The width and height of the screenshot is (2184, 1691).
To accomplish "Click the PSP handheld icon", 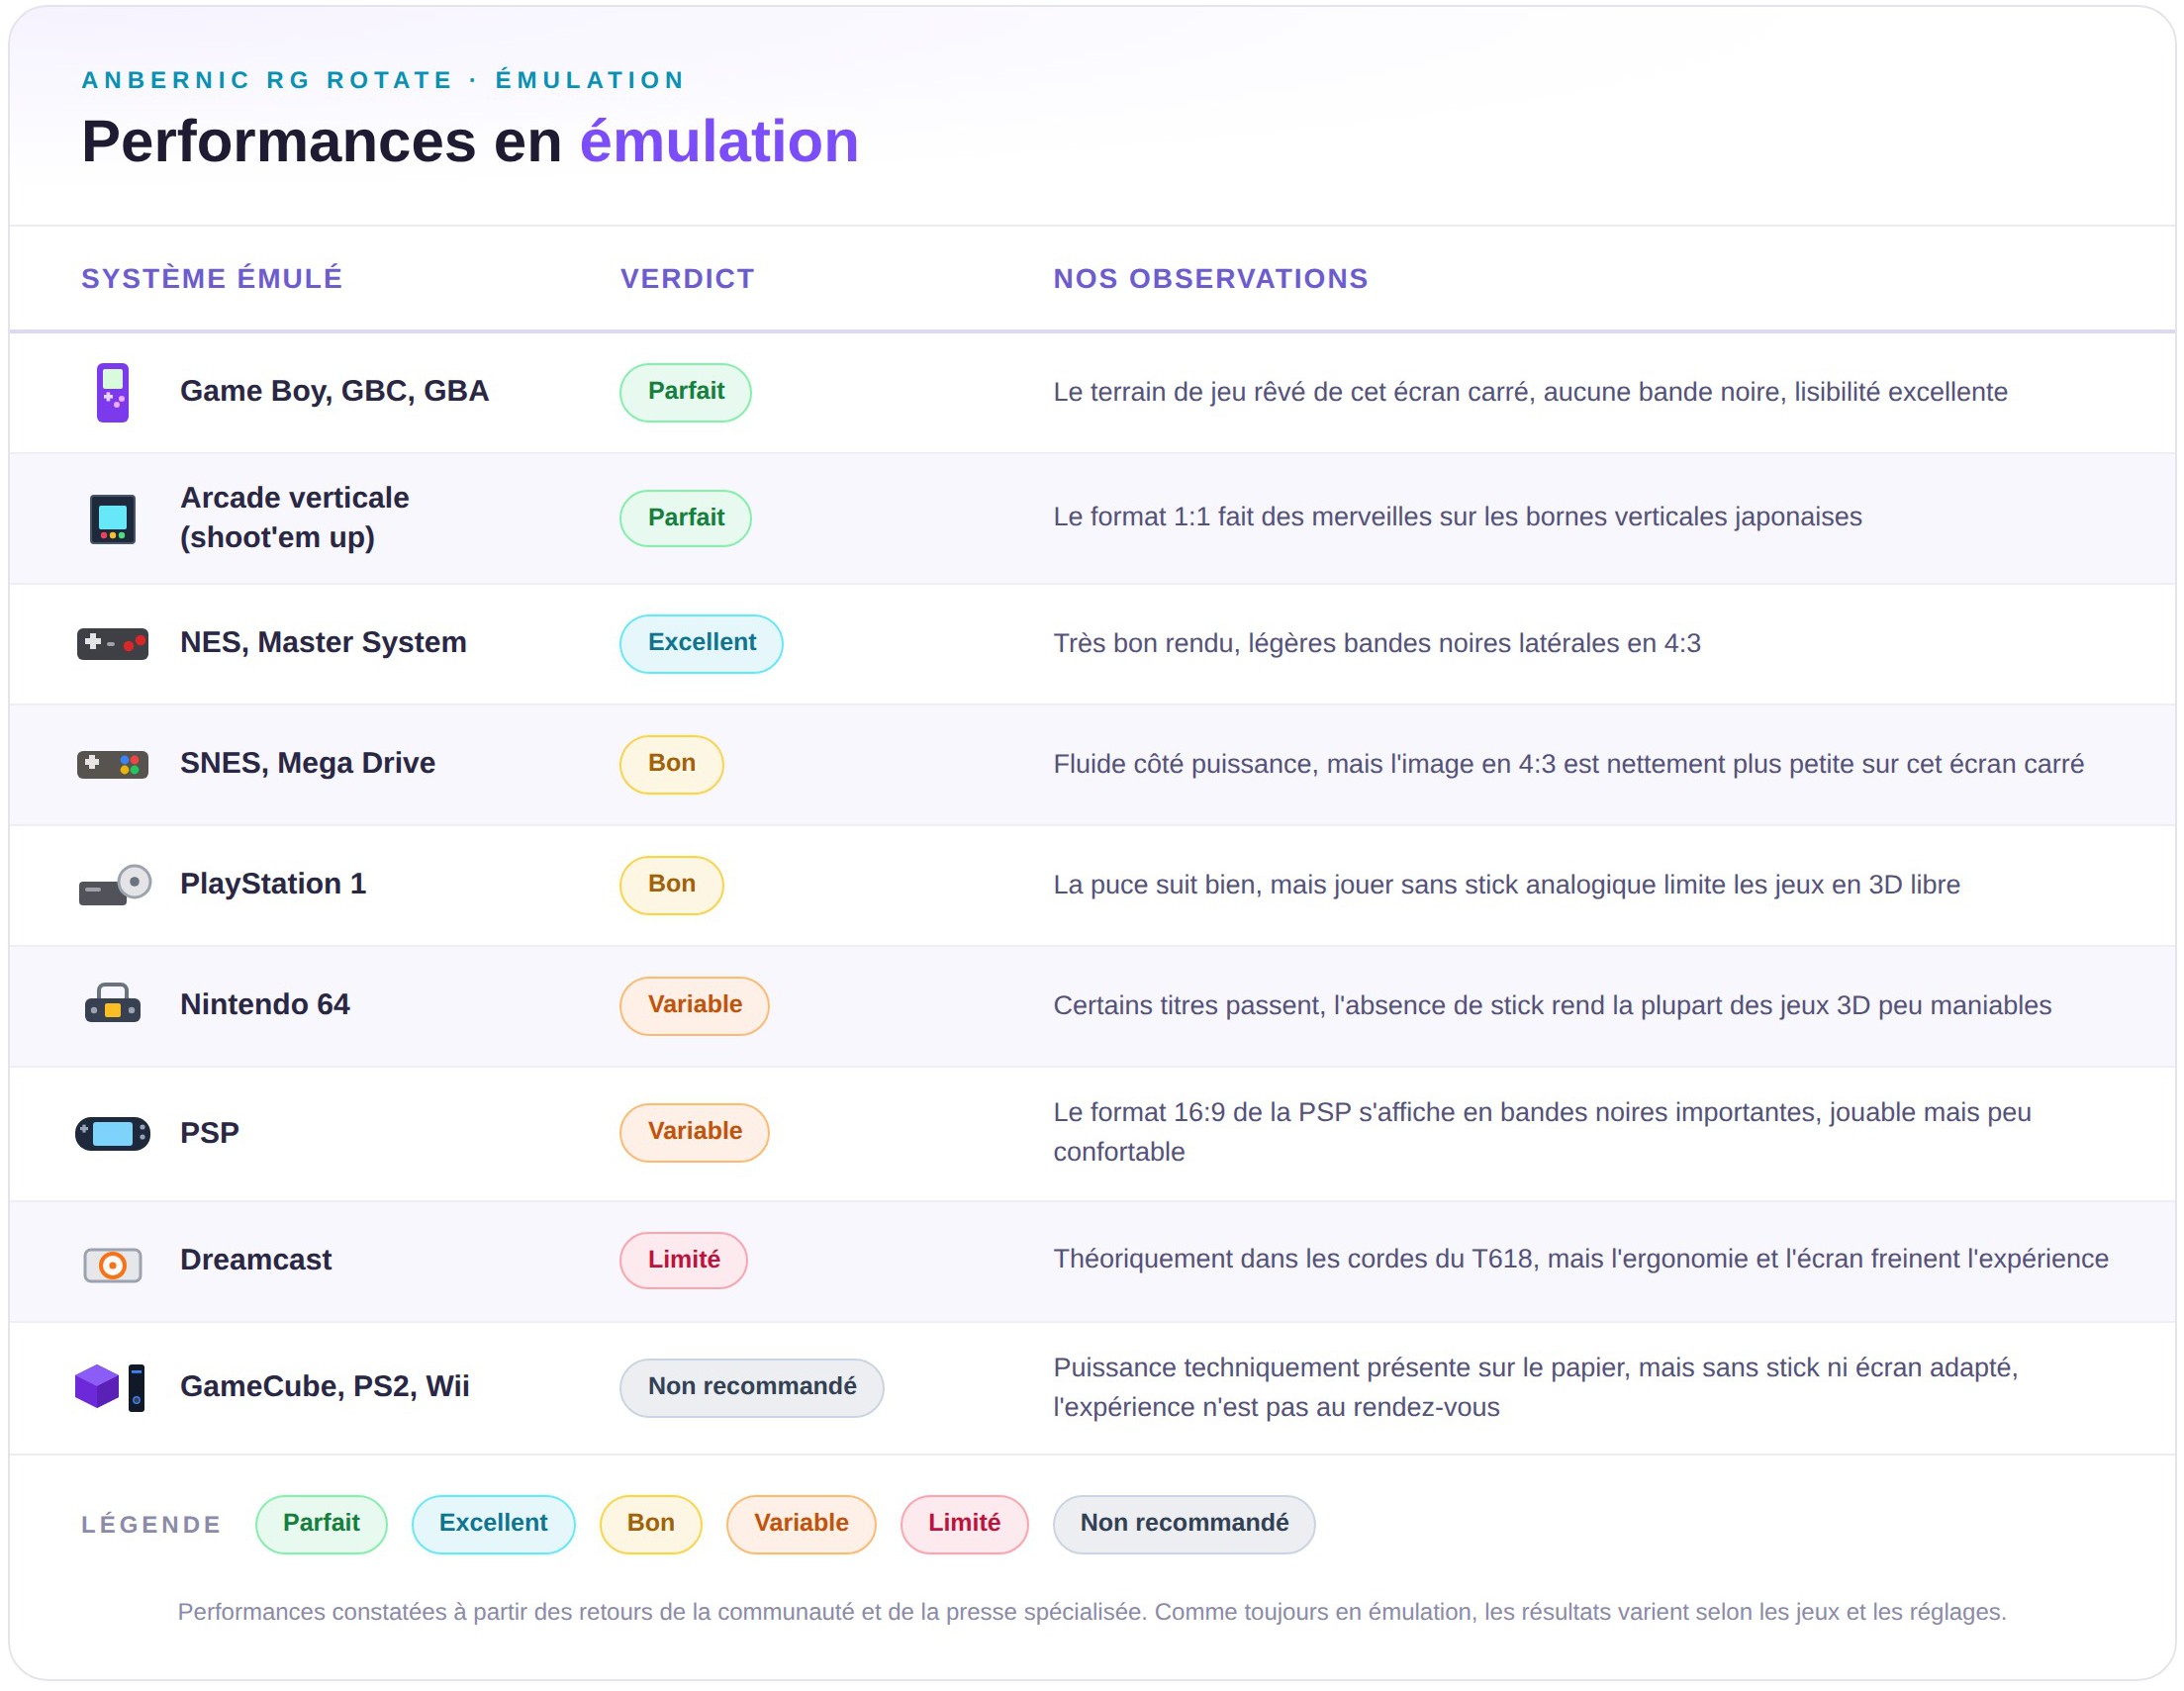I will [113, 1133].
